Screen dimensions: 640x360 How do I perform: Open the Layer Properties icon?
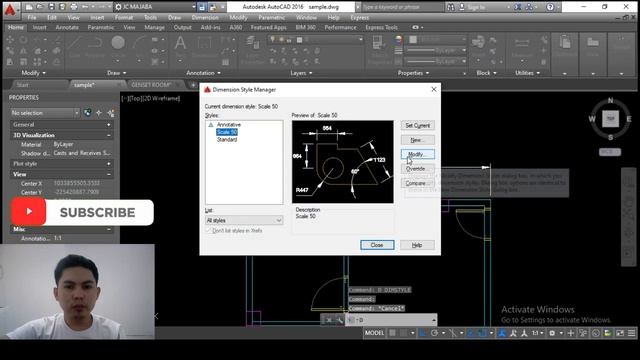[x=253, y=43]
